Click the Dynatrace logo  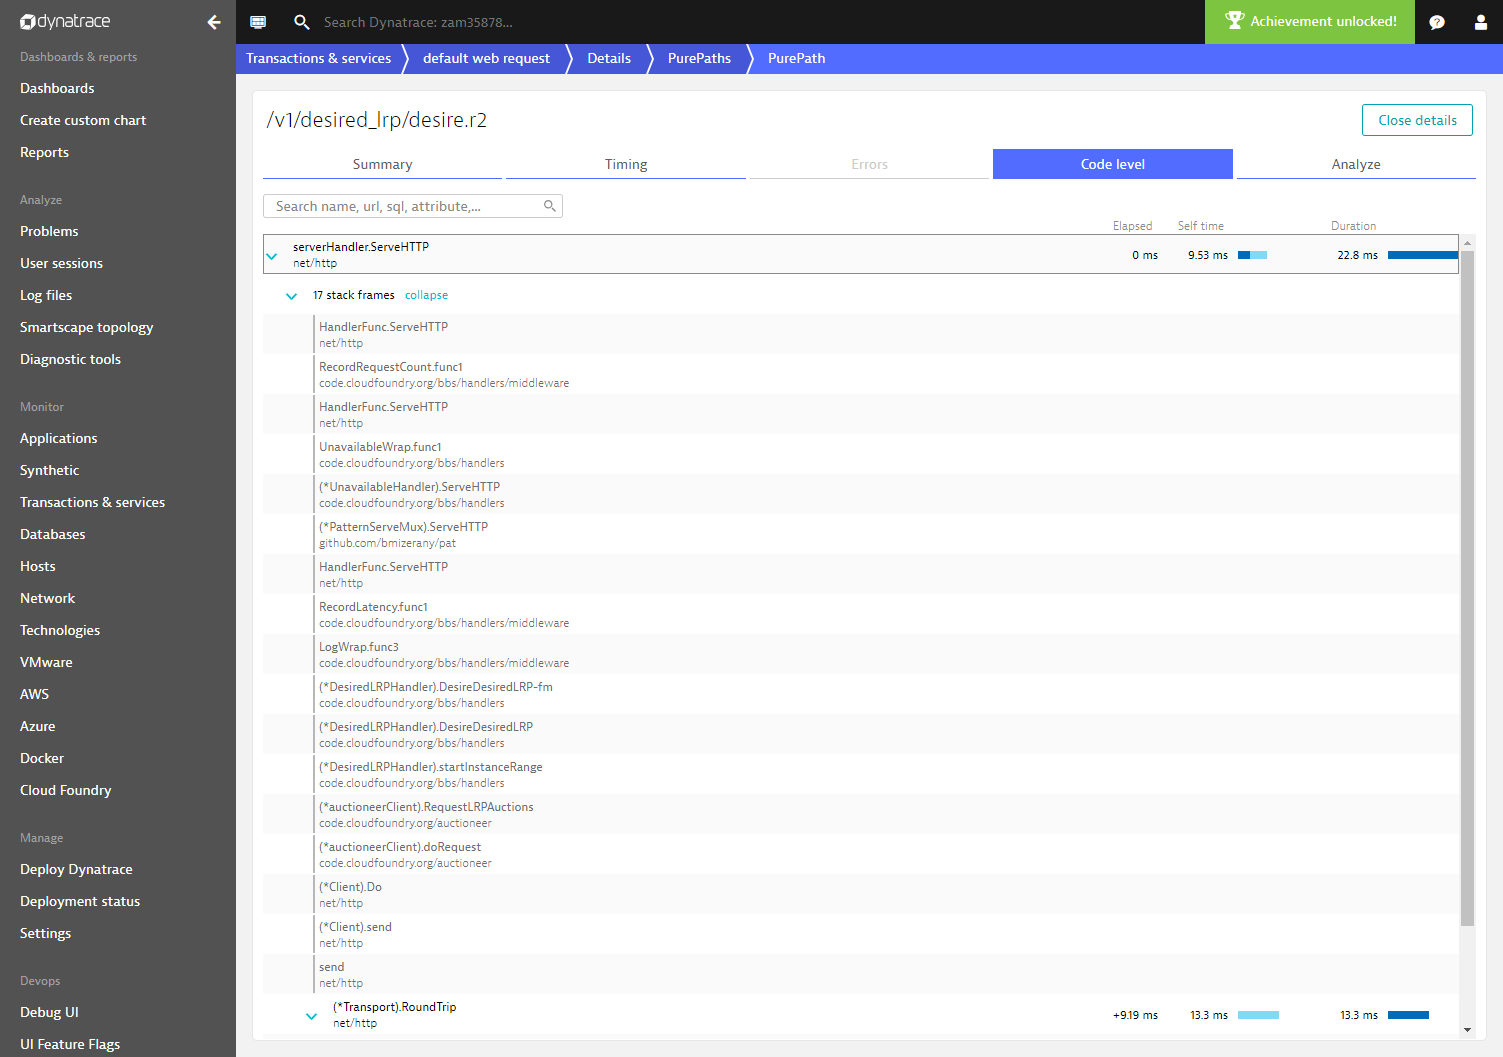[x=65, y=21]
